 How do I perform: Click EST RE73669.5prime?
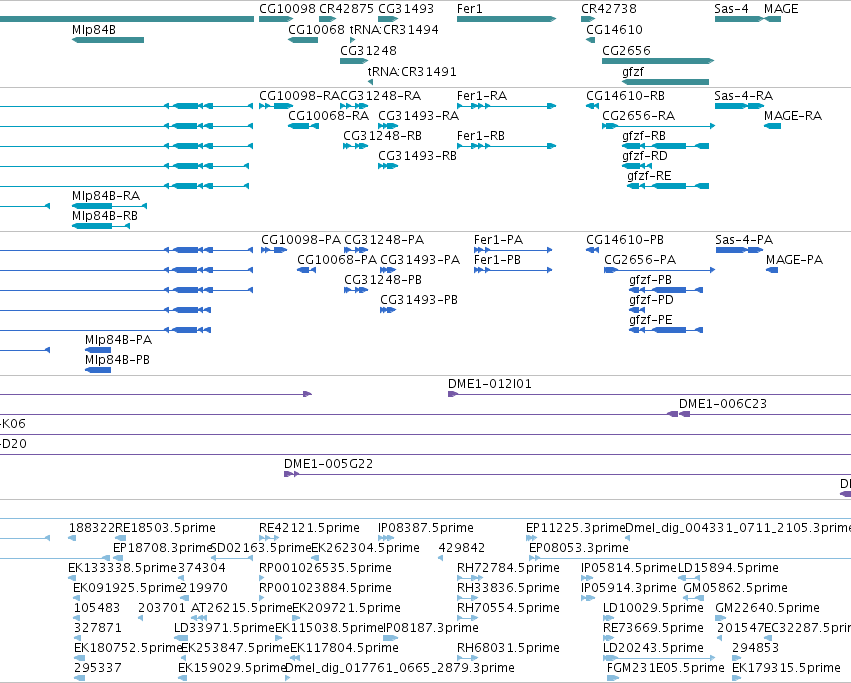(x=653, y=628)
